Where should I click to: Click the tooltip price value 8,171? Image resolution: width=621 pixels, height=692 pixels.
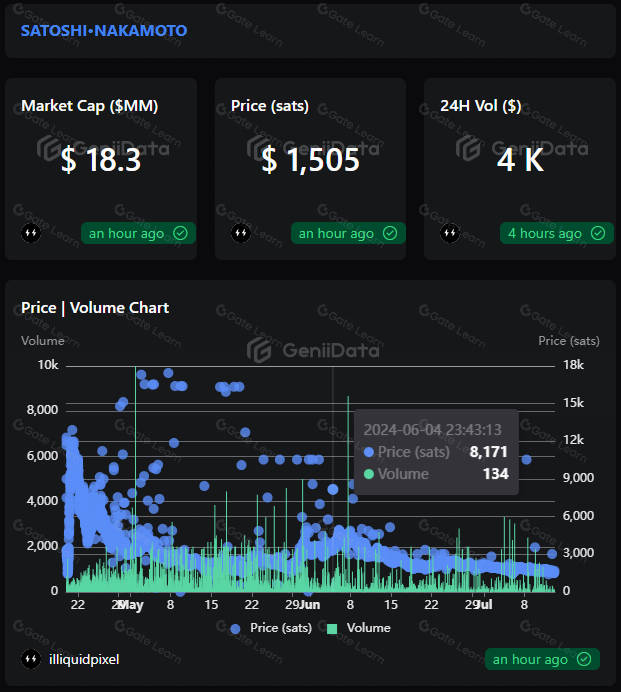[489, 451]
